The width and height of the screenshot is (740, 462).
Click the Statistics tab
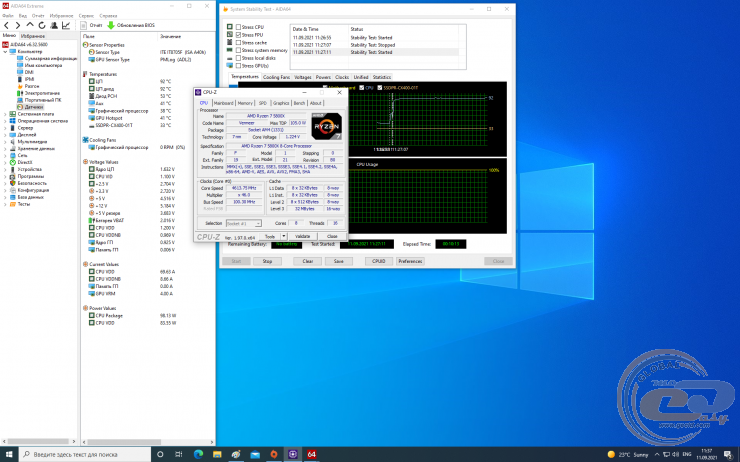381,77
